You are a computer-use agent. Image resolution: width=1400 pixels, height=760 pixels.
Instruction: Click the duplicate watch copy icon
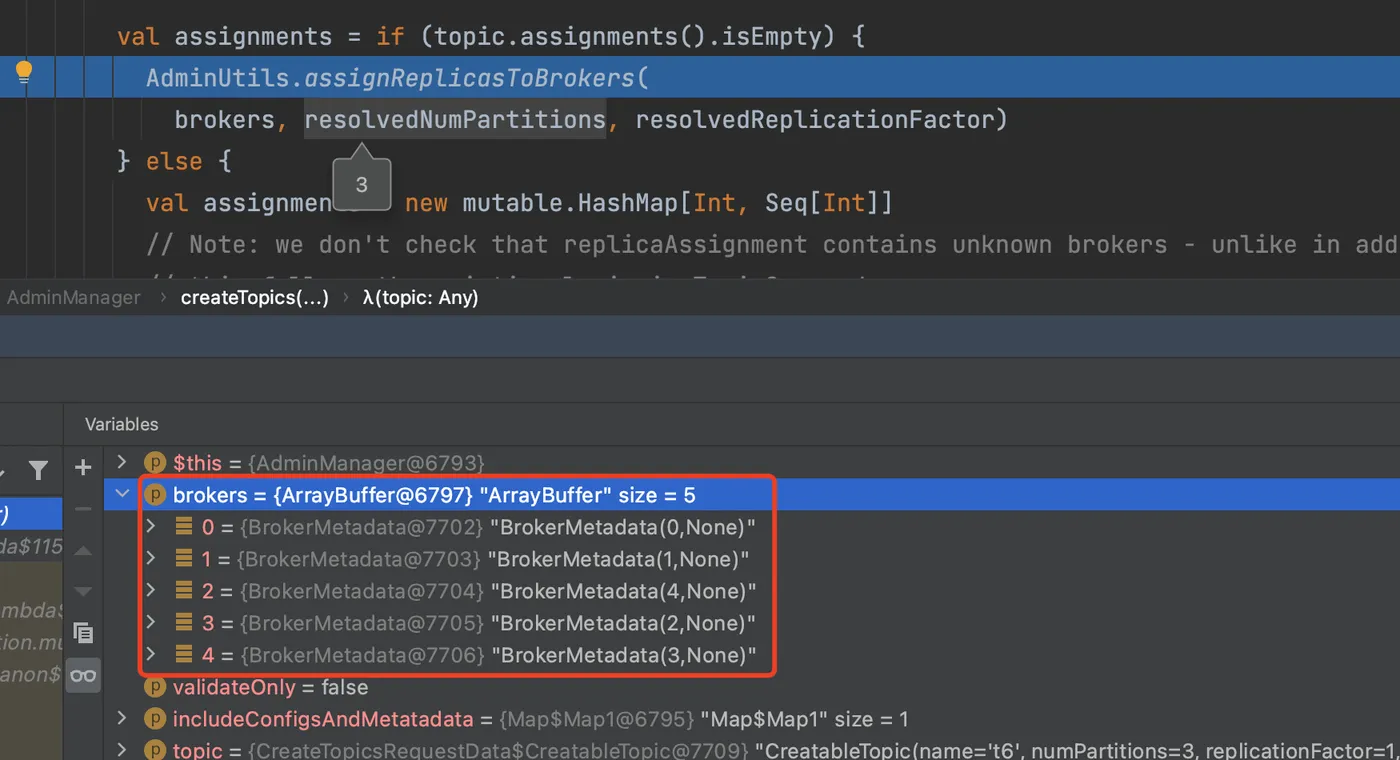pos(84,633)
